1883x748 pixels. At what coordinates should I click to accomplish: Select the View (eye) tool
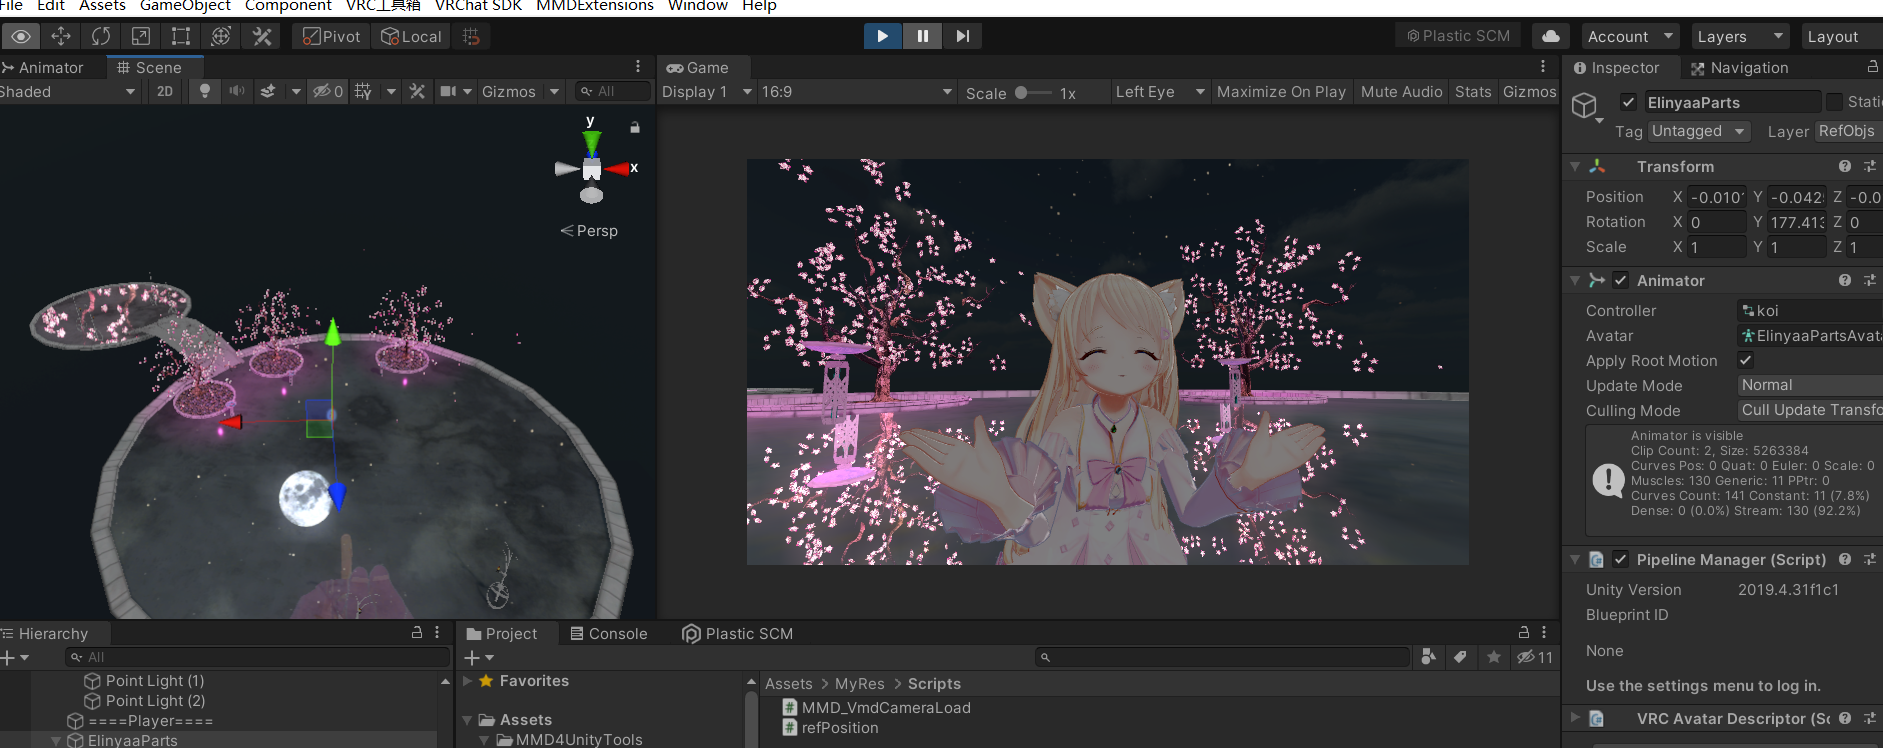[x=20, y=36]
